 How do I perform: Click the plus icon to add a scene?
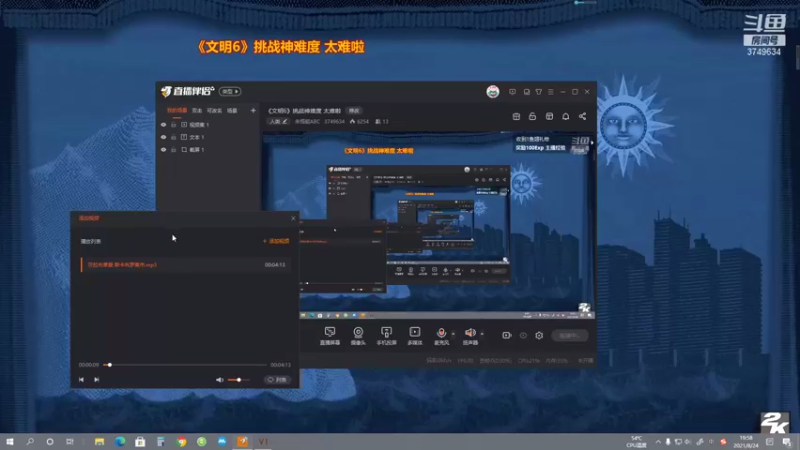point(253,110)
